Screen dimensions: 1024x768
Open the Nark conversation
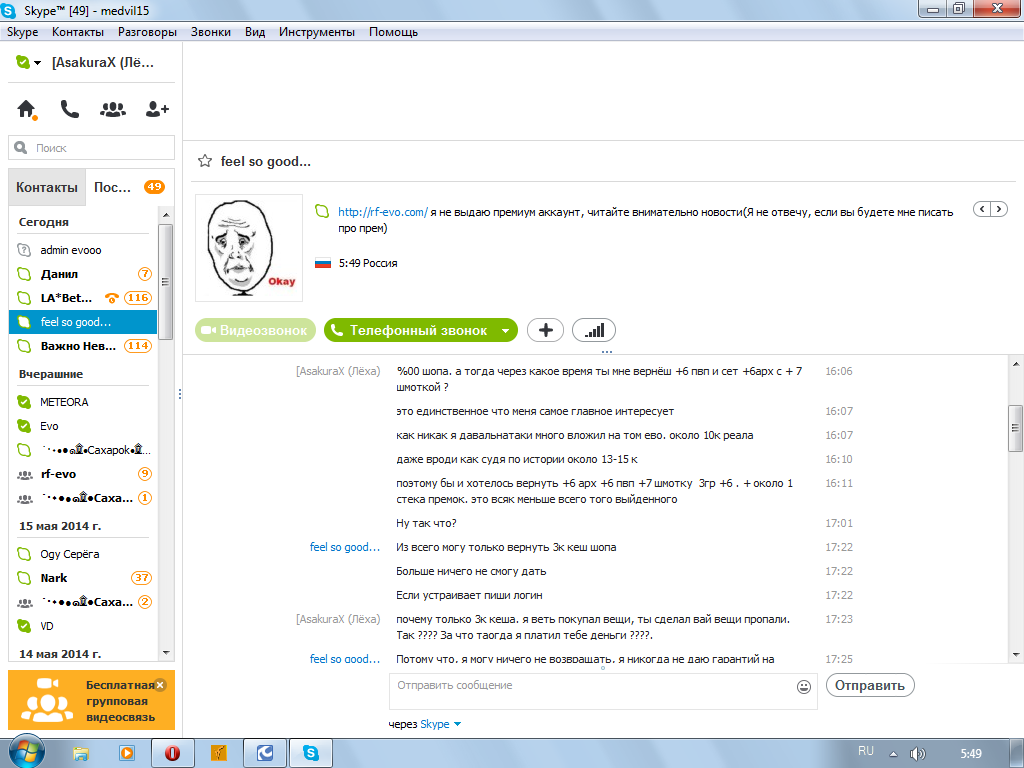pyautogui.click(x=83, y=578)
